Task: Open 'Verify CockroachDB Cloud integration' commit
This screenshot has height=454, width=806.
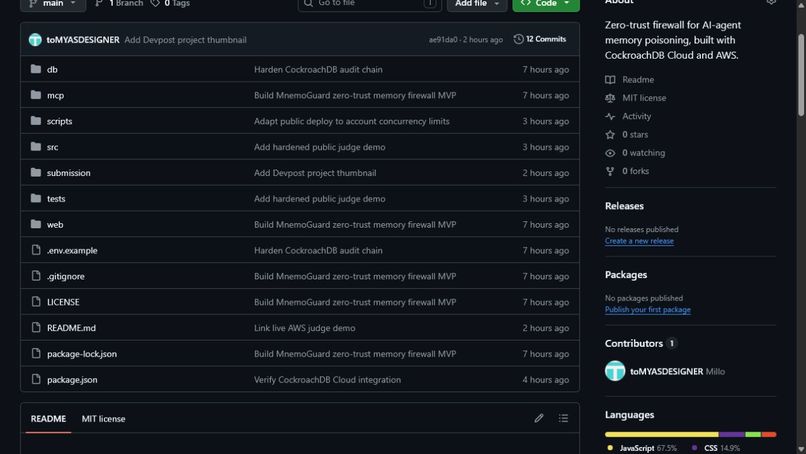Action: point(327,379)
